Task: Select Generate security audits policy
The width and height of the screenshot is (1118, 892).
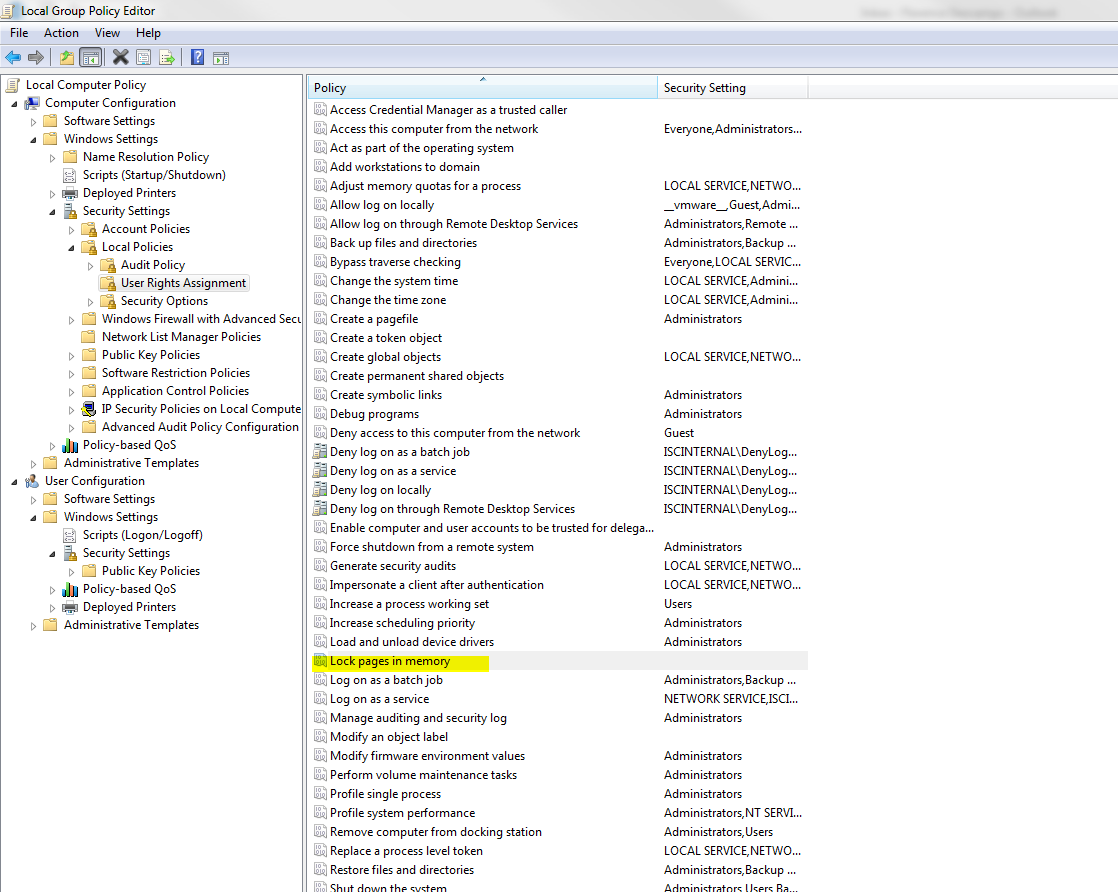Action: point(393,566)
